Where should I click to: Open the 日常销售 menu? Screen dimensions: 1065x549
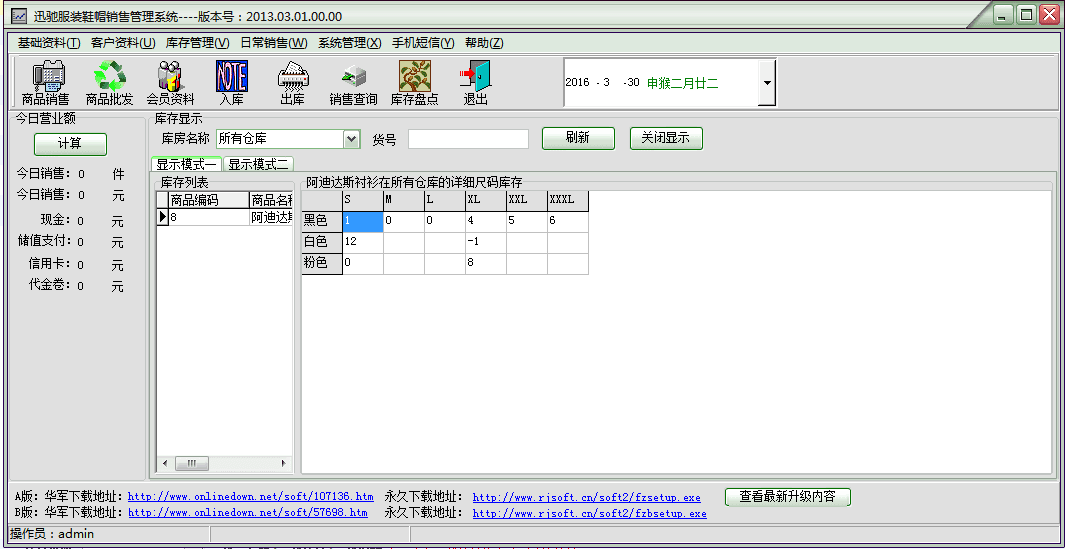[273, 43]
